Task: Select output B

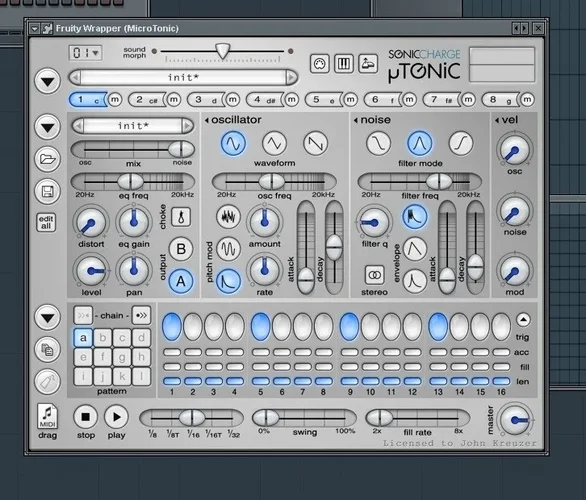Action: (x=181, y=249)
